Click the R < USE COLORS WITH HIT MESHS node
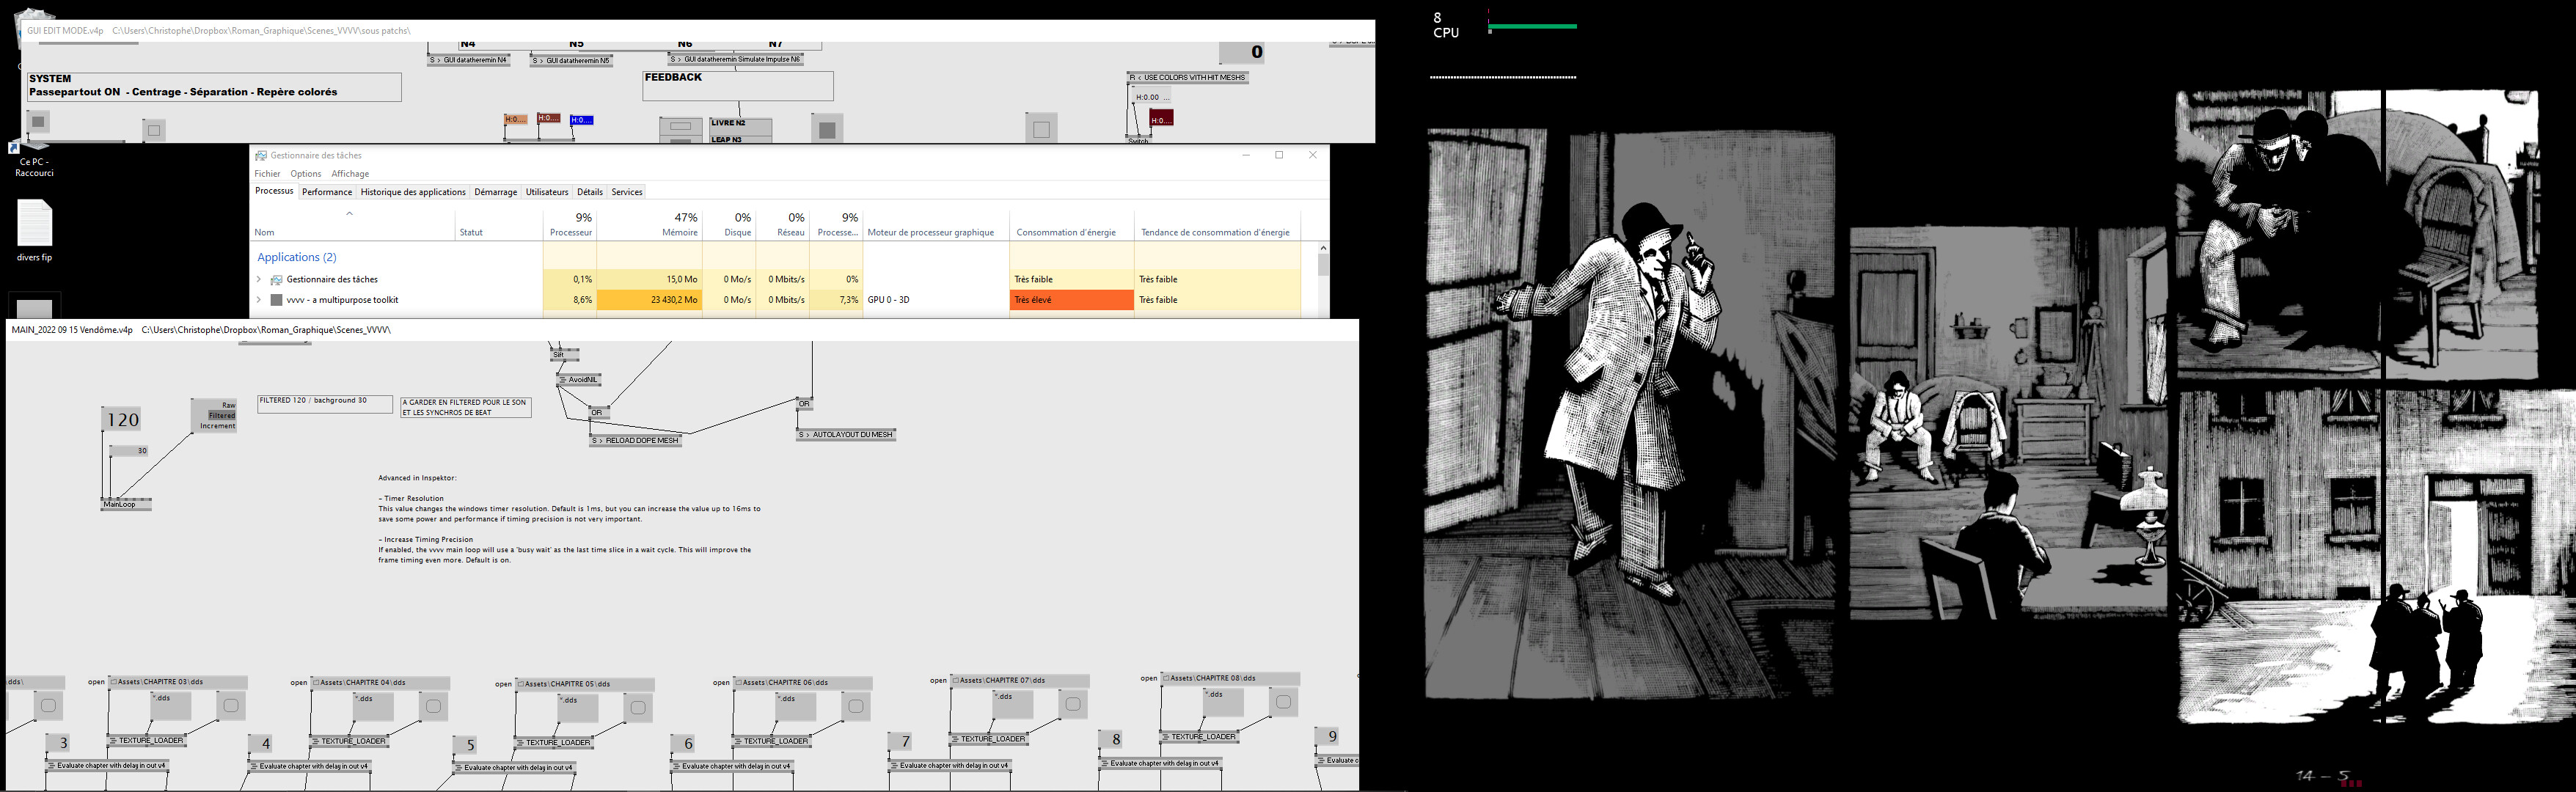The height and width of the screenshot is (792, 2576). (x=1188, y=77)
